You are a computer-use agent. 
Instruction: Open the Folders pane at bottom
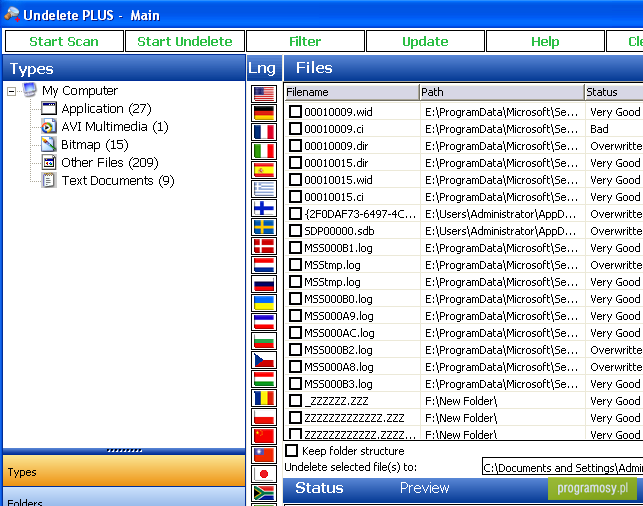pyautogui.click(x=124, y=498)
